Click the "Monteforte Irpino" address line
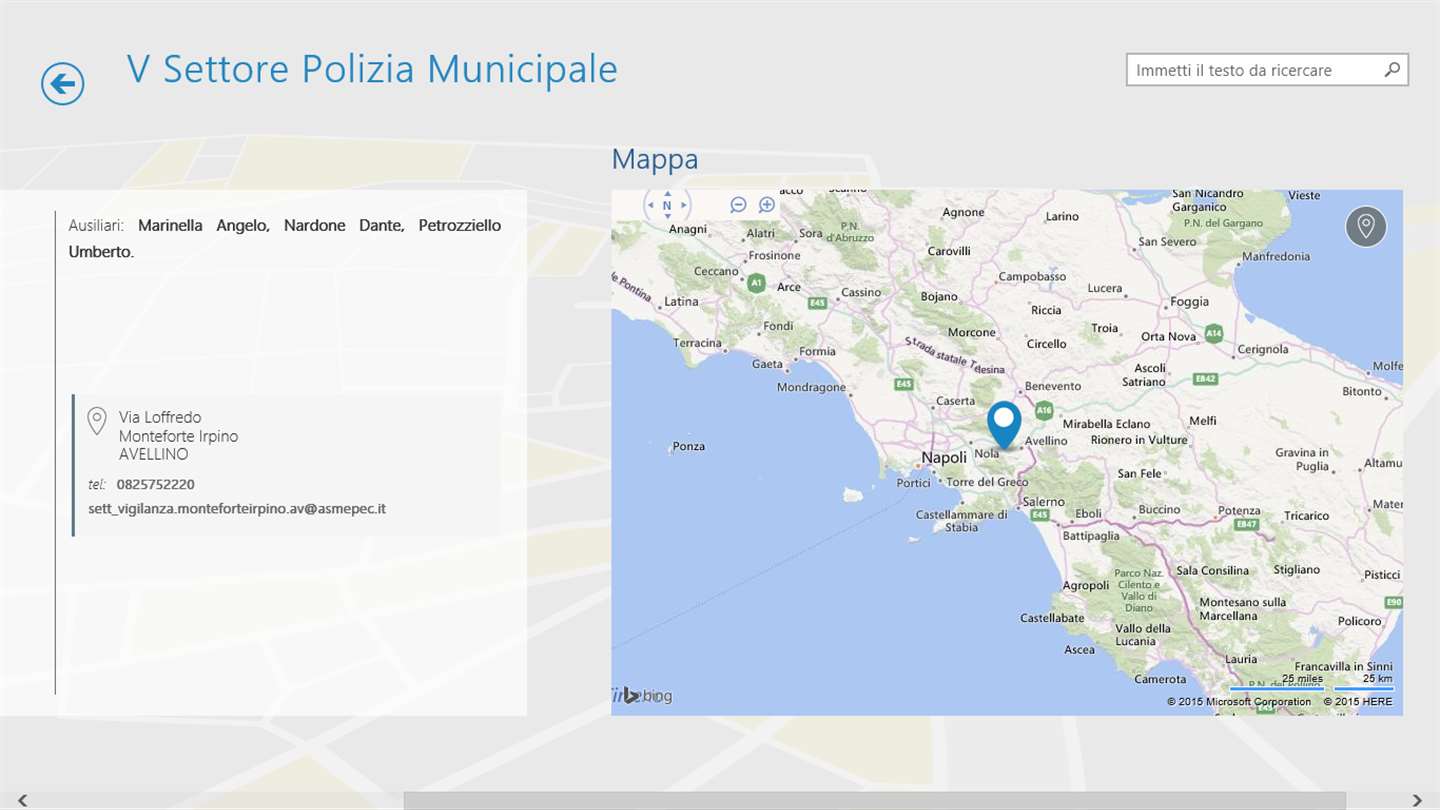 click(x=179, y=436)
